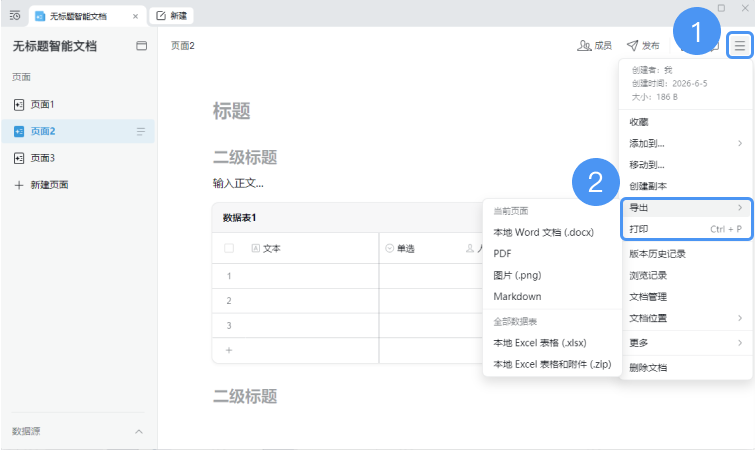
Task: Open the hamburger menu icon at top right
Action: coord(740,46)
